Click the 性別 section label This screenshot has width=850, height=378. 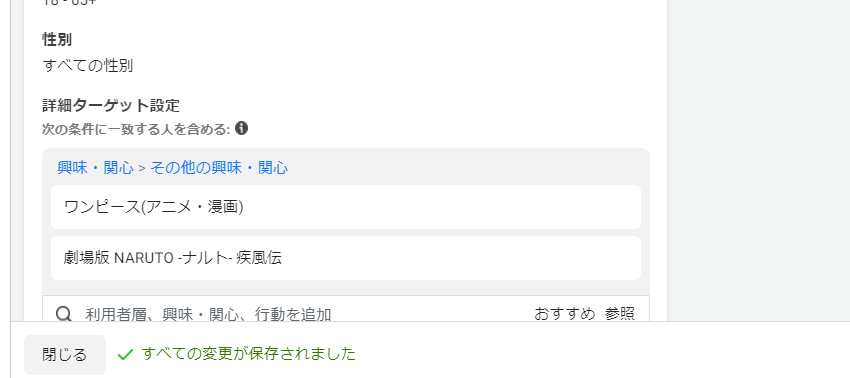coord(57,40)
